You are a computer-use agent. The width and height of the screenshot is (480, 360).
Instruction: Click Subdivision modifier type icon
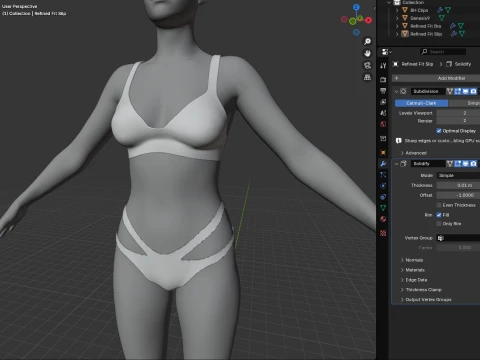pos(403,91)
